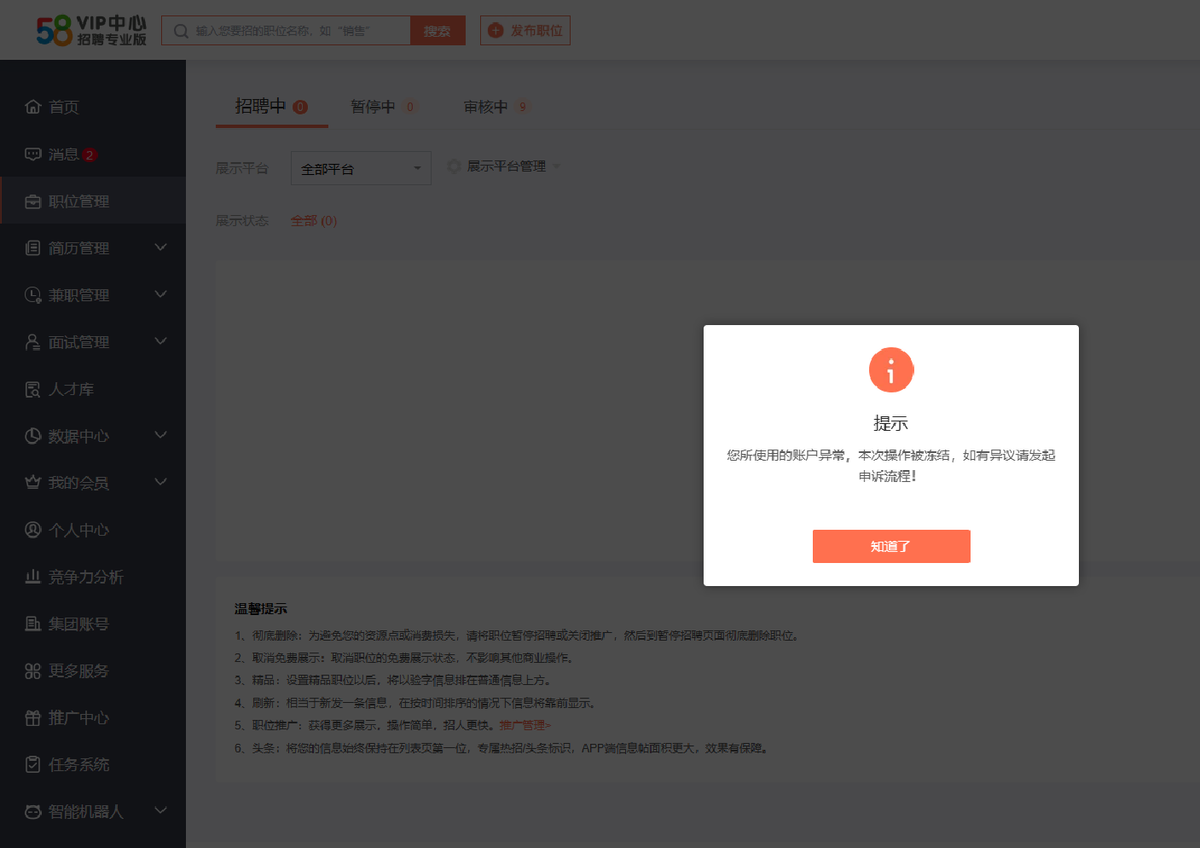Open the 更多服务 grid icon
Viewport: 1200px width, 848px height.
click(33, 671)
